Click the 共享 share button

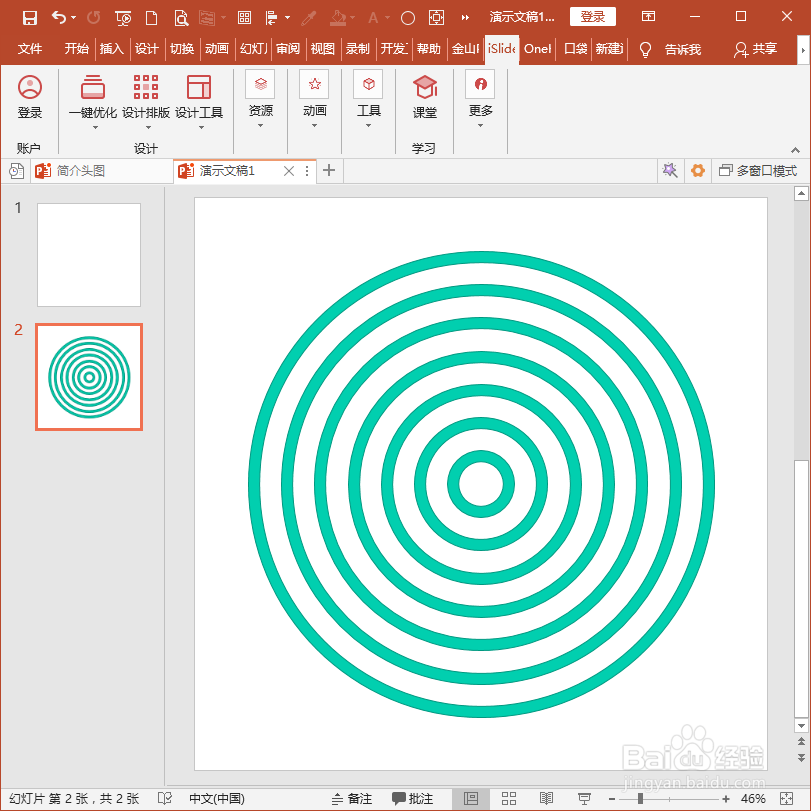coord(755,49)
